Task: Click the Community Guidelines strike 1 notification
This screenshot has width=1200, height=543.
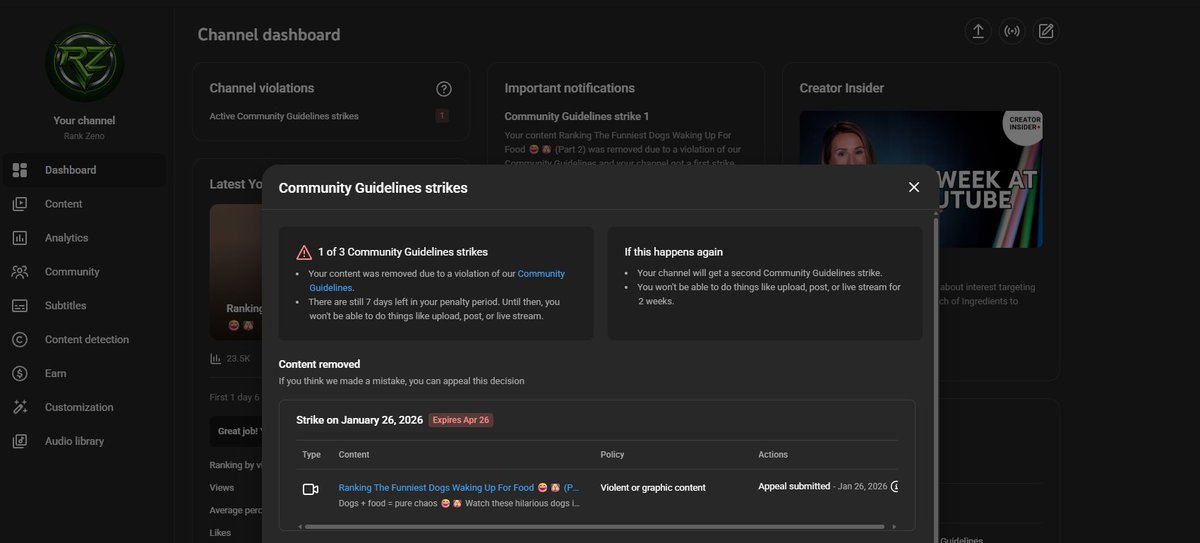Action: (577, 116)
